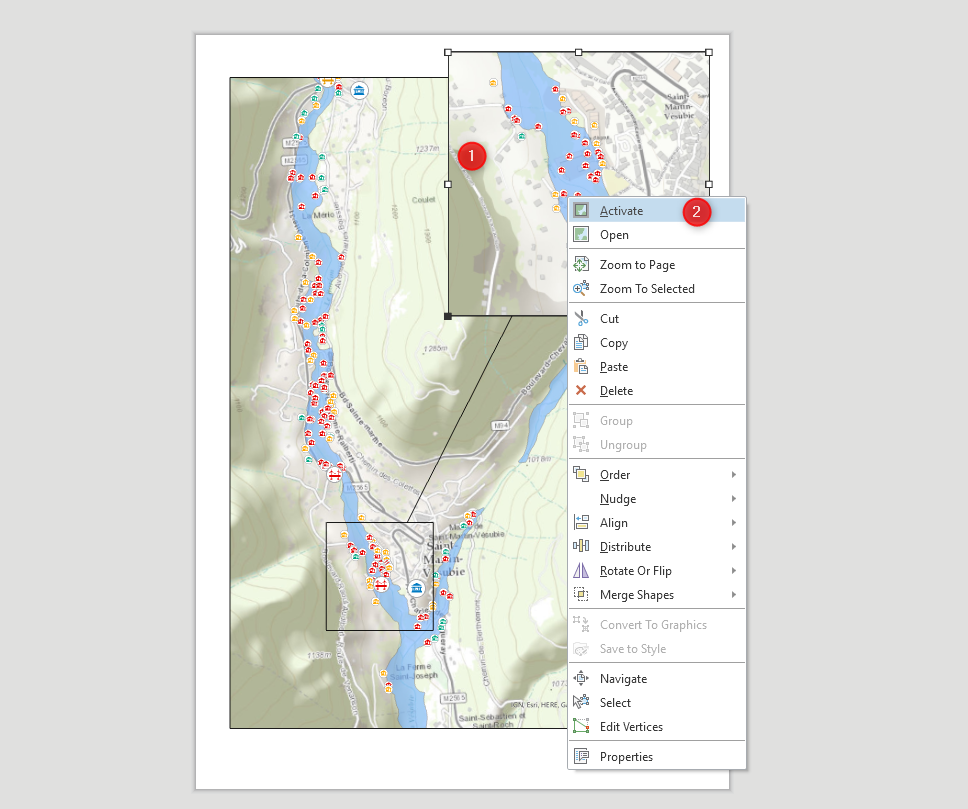Click the Select cursor icon
Image resolution: width=968 pixels, height=809 pixels.
tap(581, 702)
